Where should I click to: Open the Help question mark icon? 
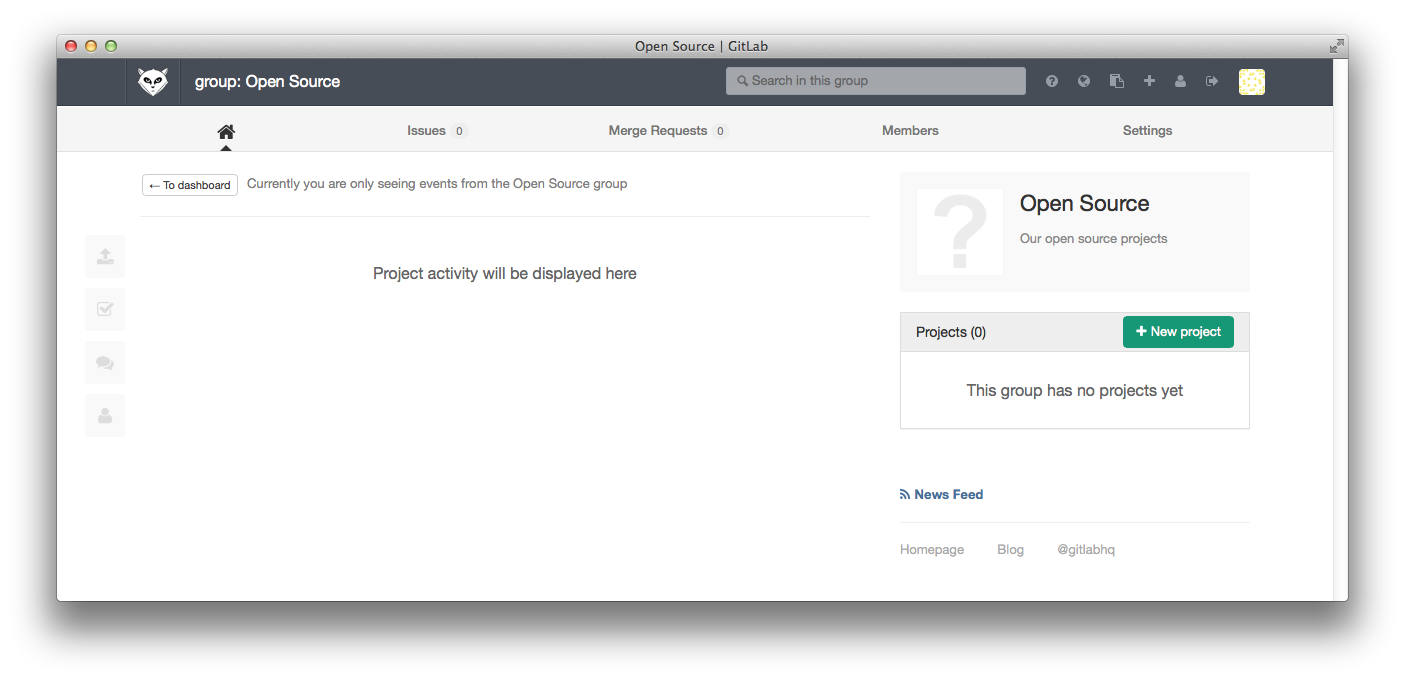1052,81
